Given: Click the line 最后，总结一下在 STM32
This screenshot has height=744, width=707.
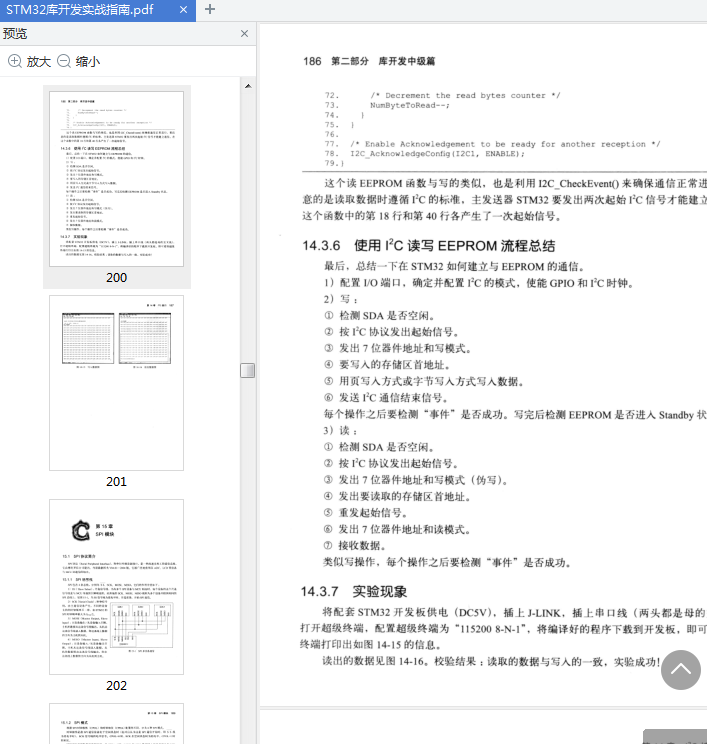Looking at the screenshot, I should tap(456, 266).
